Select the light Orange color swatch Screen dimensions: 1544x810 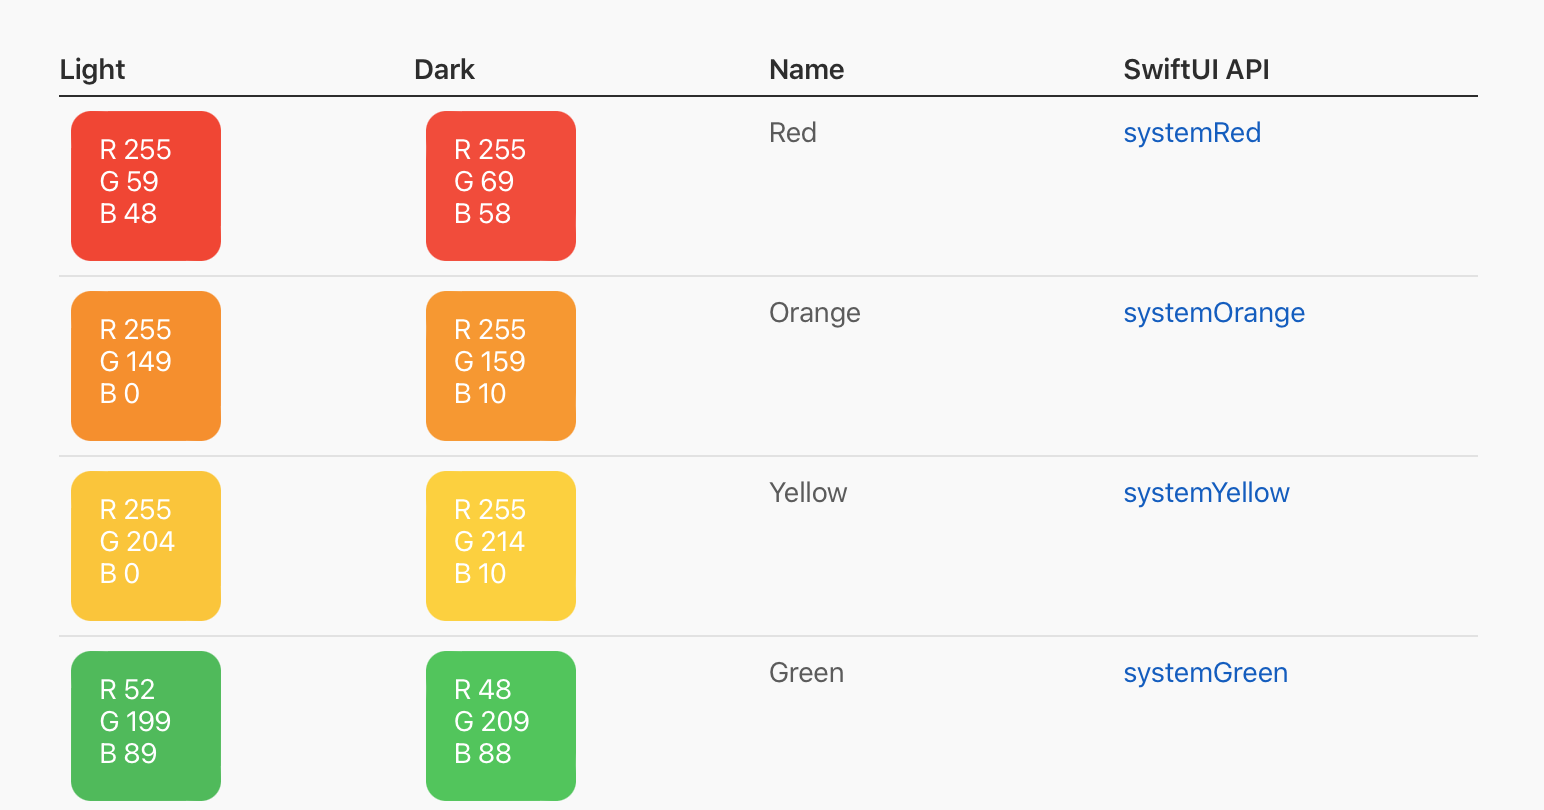[x=146, y=366]
